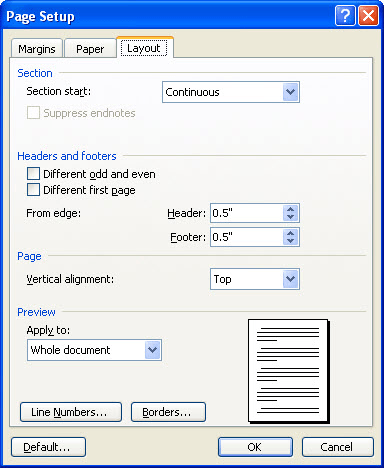Click the Default button
Image resolution: width=384 pixels, height=468 pixels.
point(48,447)
